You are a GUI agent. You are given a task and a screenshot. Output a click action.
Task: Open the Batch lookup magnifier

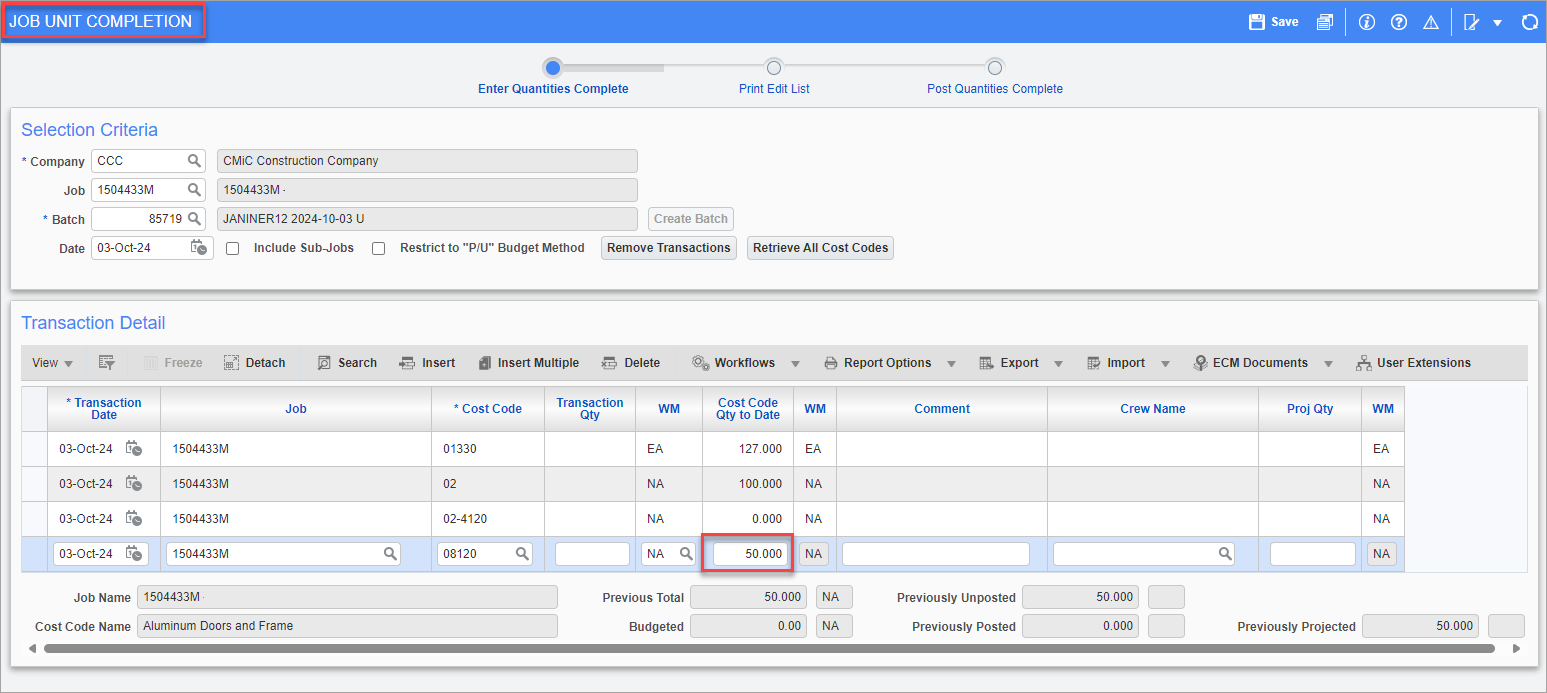click(x=194, y=218)
